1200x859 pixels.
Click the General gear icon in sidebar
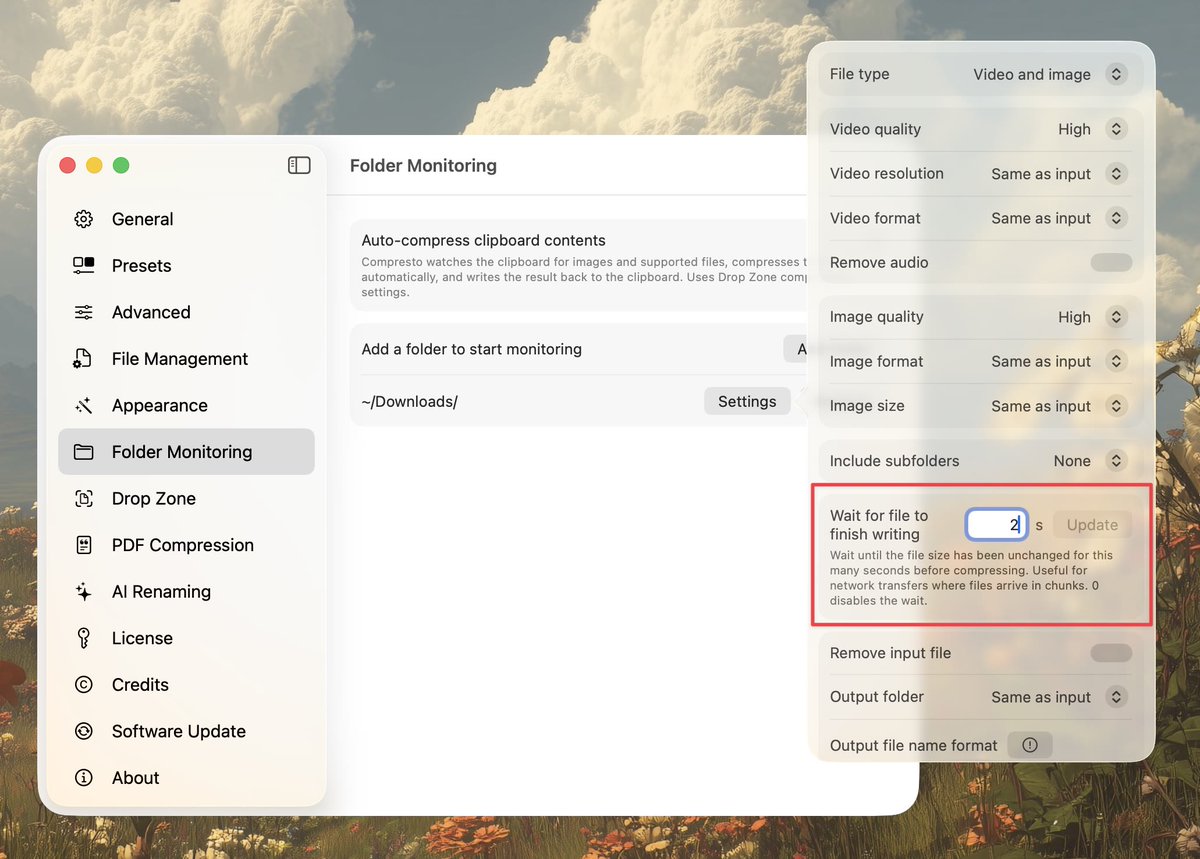[x=84, y=219]
